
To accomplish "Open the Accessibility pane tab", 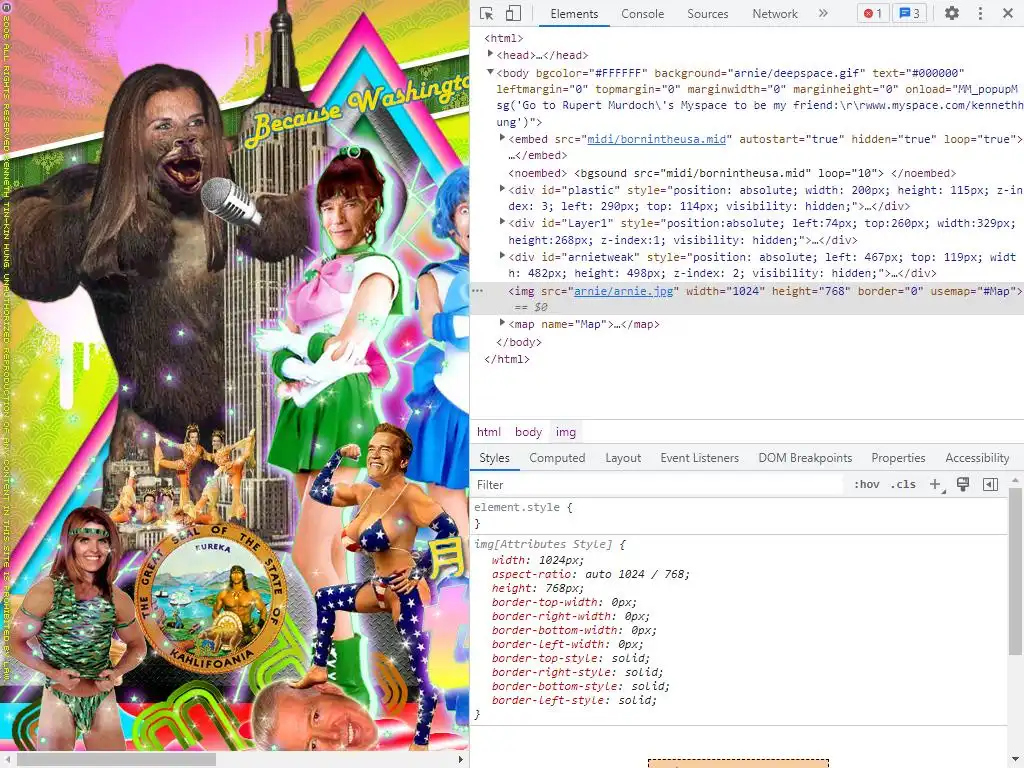I will click(977, 458).
